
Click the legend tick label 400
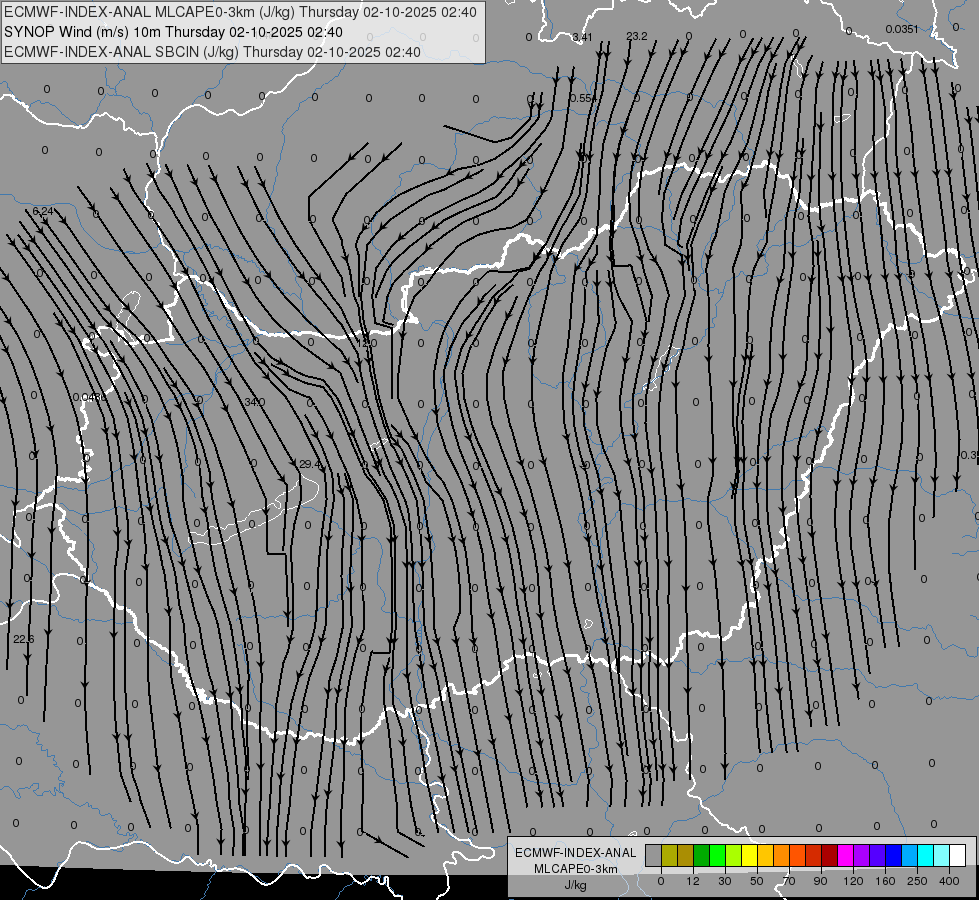coord(949,881)
